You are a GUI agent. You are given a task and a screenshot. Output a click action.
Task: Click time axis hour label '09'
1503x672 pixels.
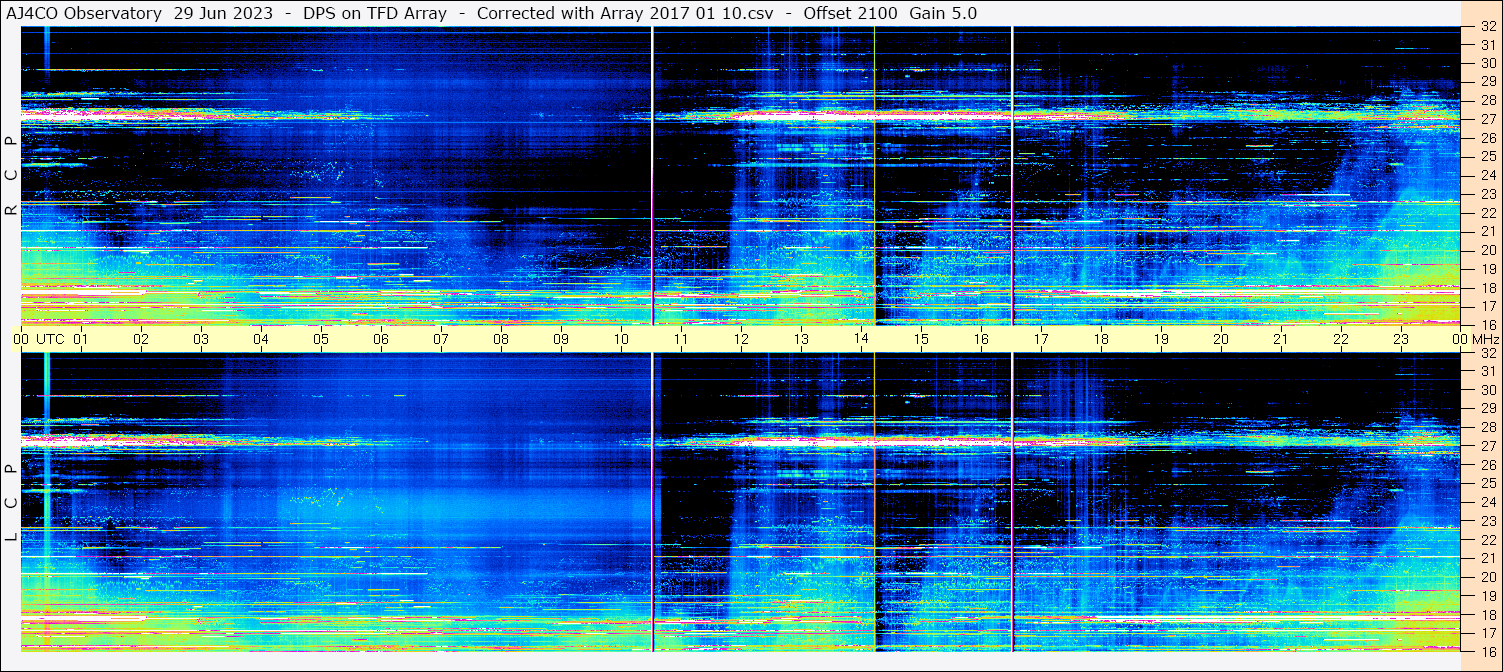point(561,339)
